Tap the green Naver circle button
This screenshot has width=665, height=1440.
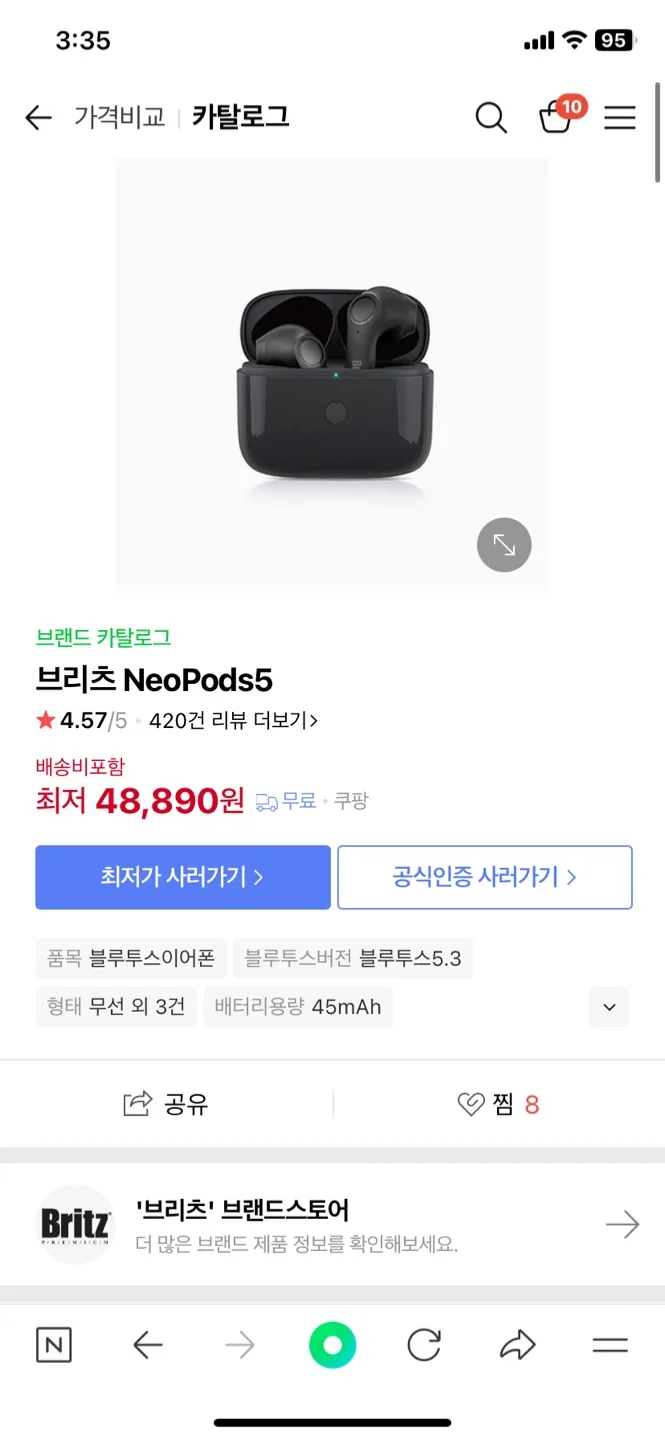pos(333,1345)
